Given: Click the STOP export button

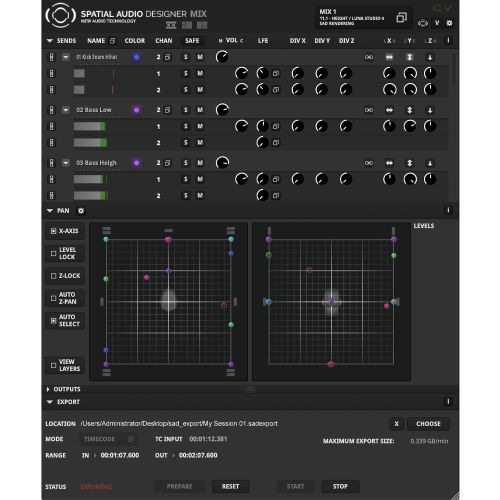Looking at the screenshot, I should click(x=340, y=486).
